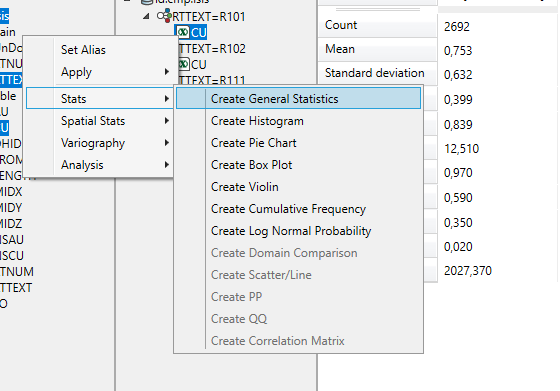This screenshot has height=391, width=560.
Task: Choose Create Histogram
Action: (298, 121)
